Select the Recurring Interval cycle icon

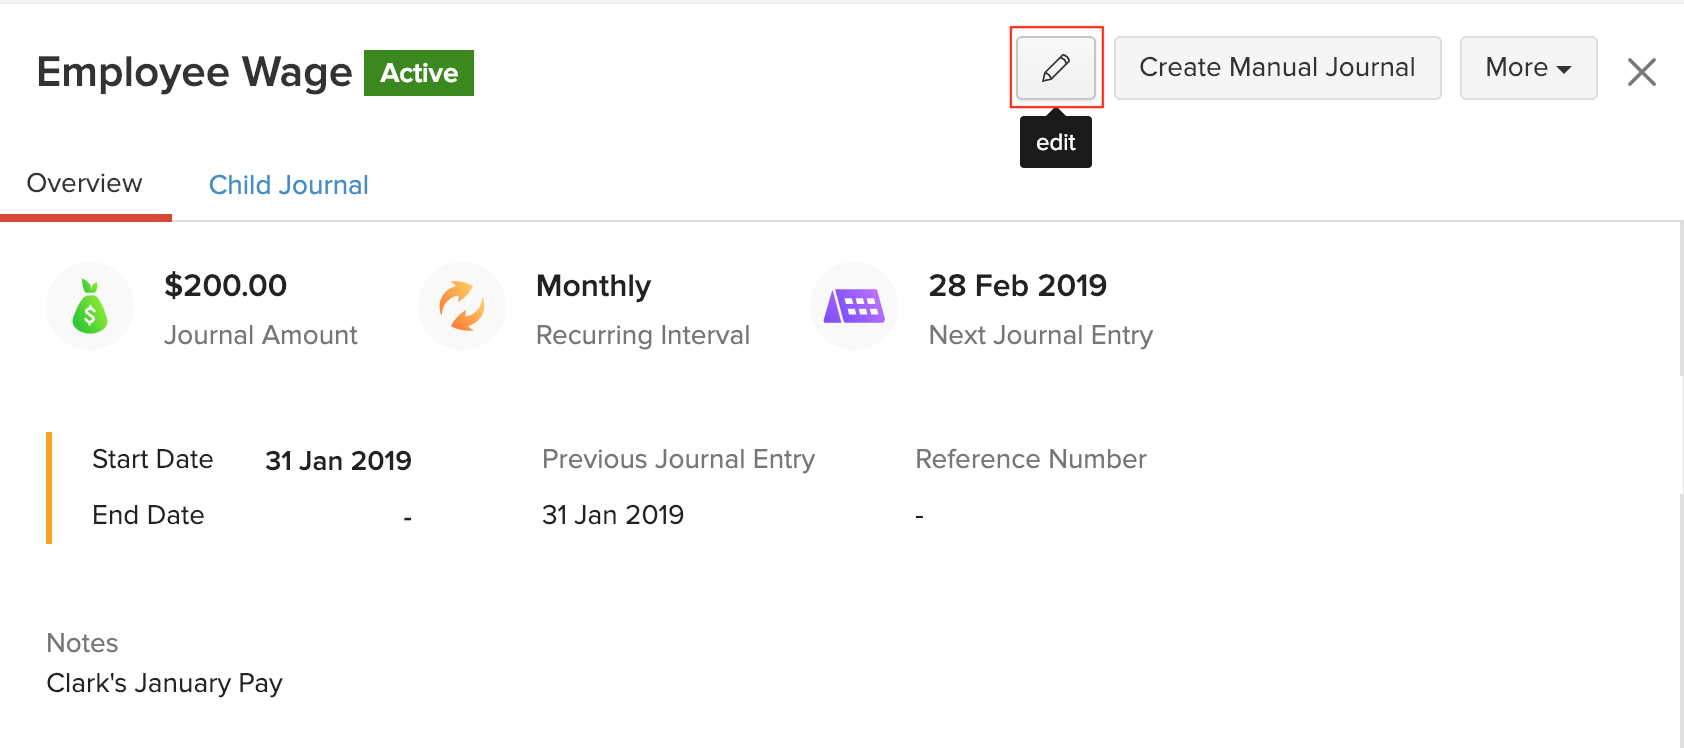pos(462,306)
